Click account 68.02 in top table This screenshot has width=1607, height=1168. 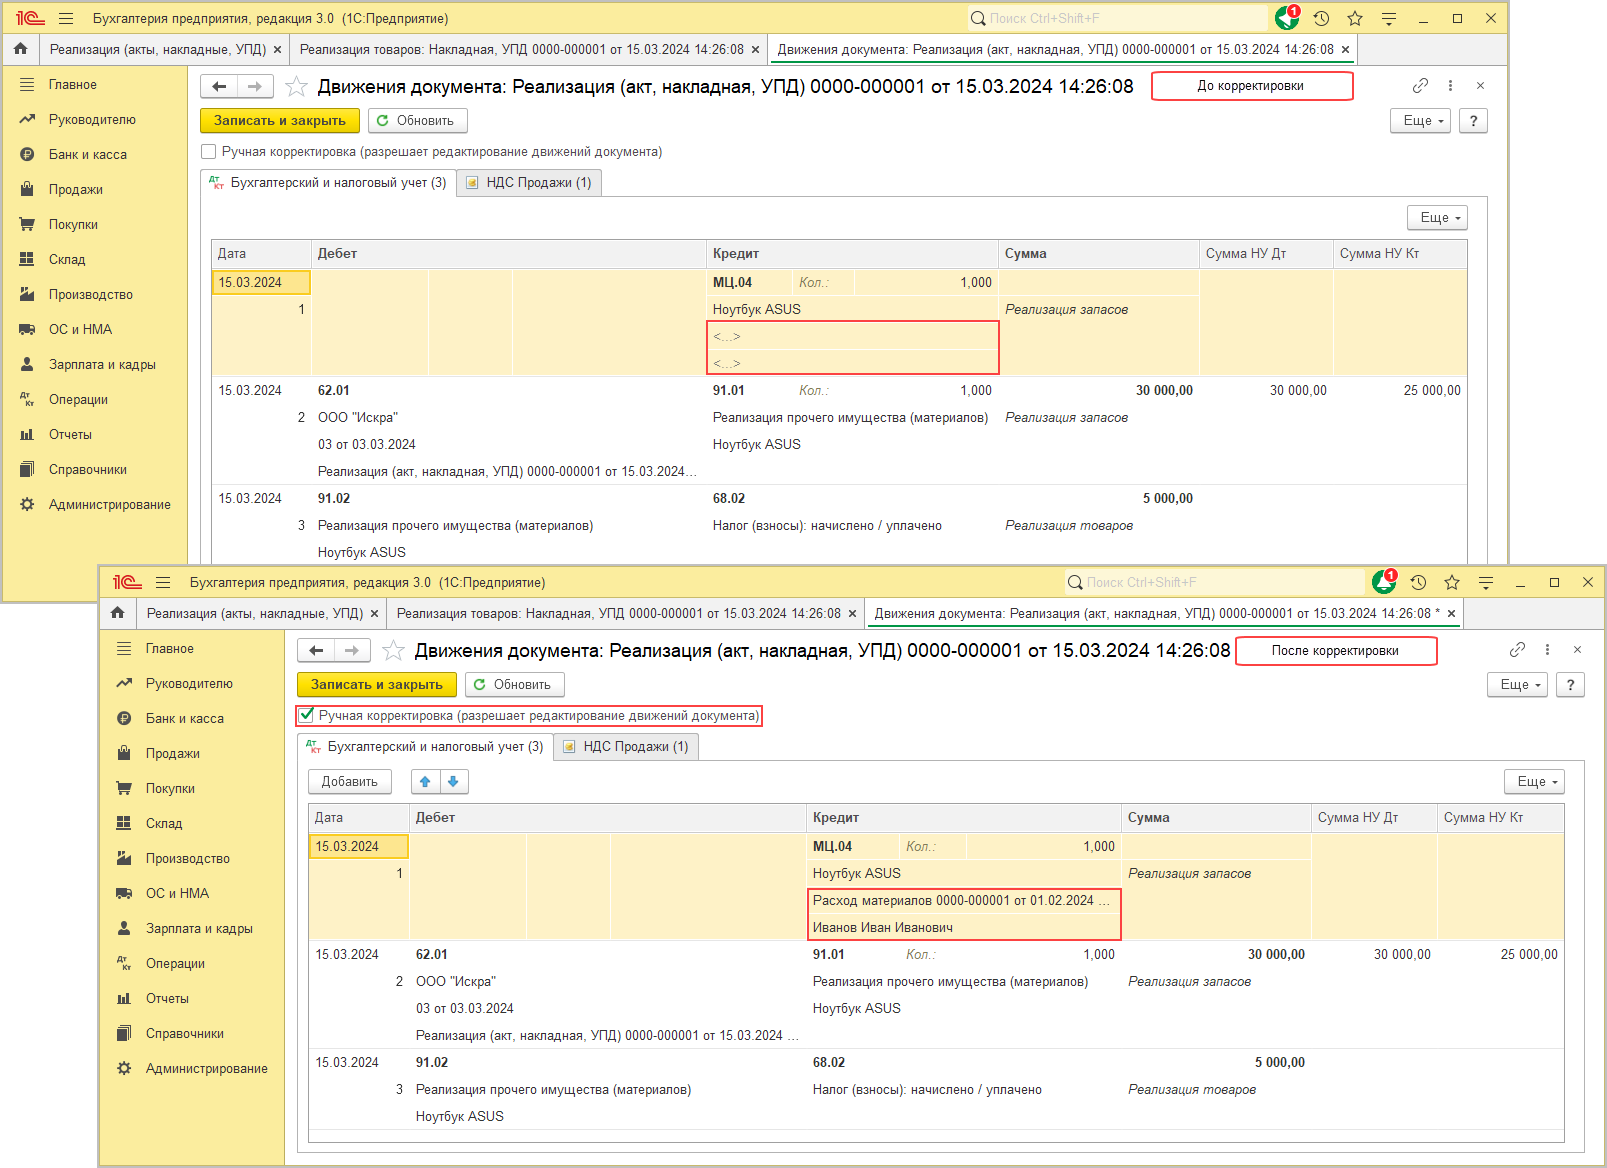[x=729, y=499]
